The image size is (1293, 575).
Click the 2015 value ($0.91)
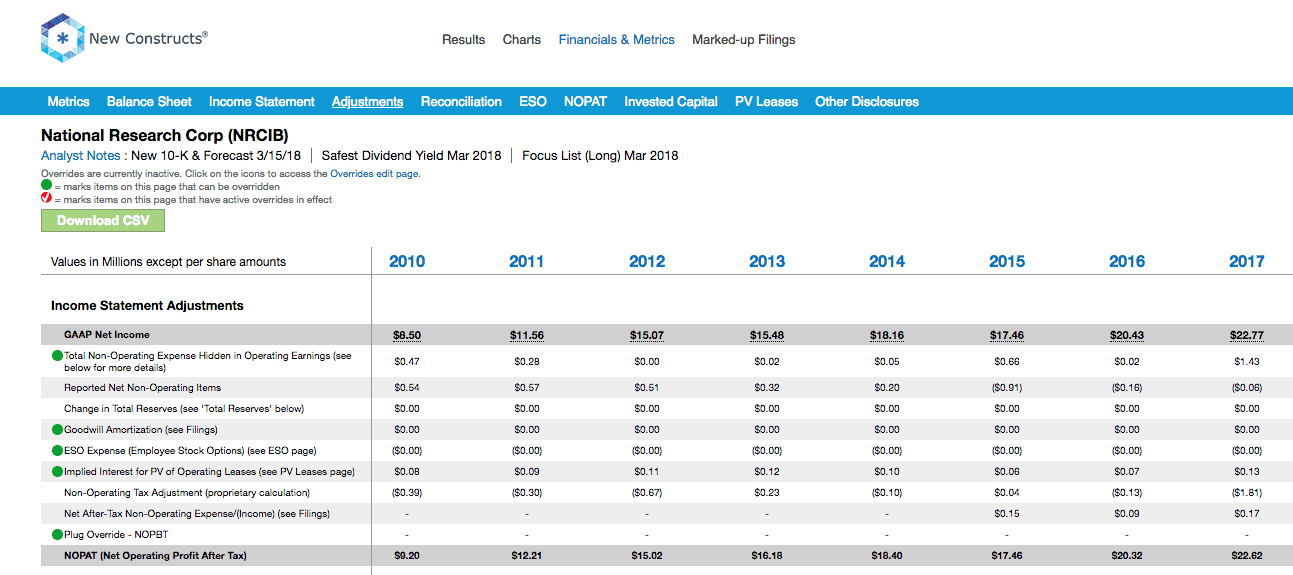point(1007,387)
